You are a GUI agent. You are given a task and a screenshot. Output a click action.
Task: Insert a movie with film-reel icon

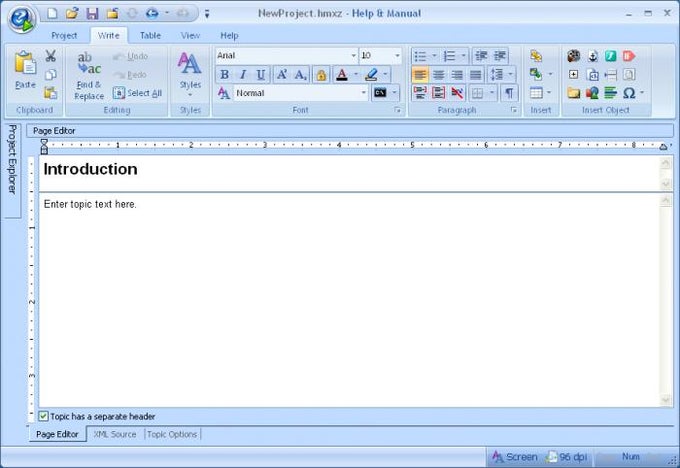[x=573, y=56]
